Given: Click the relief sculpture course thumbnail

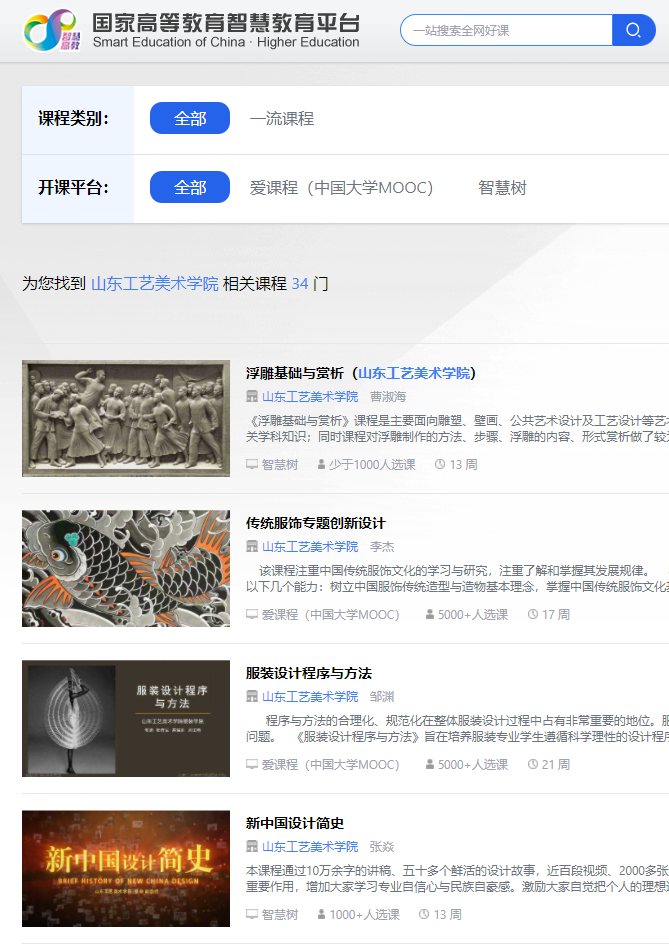Looking at the screenshot, I should coord(126,419).
